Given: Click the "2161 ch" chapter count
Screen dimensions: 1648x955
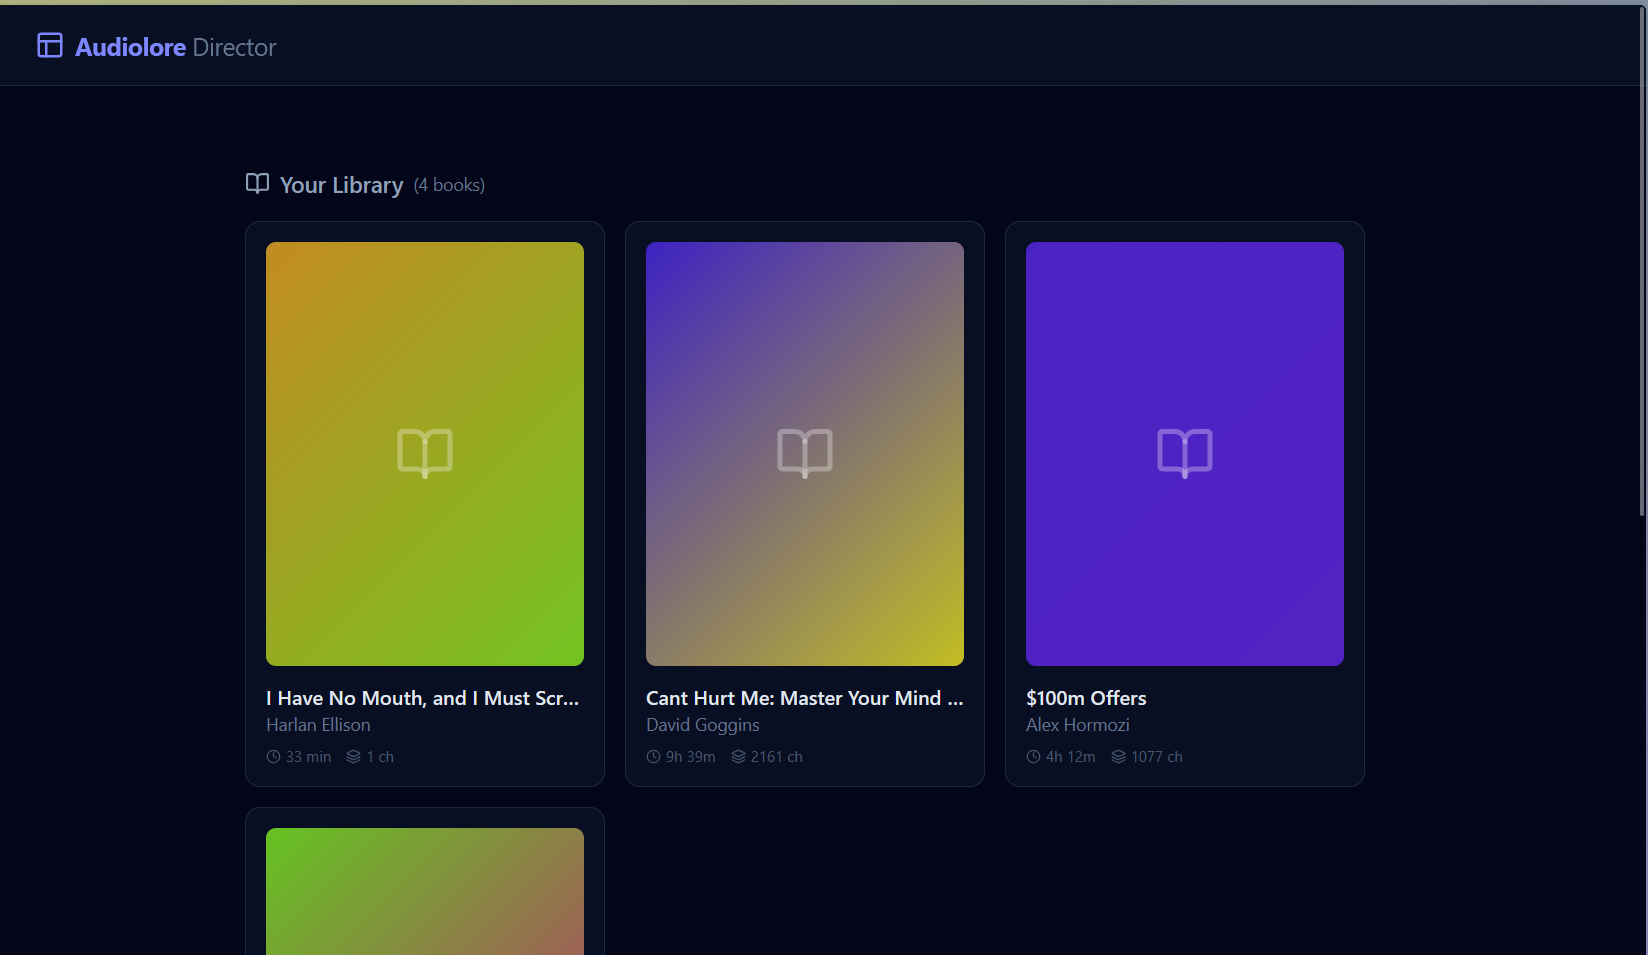Looking at the screenshot, I should pos(777,757).
